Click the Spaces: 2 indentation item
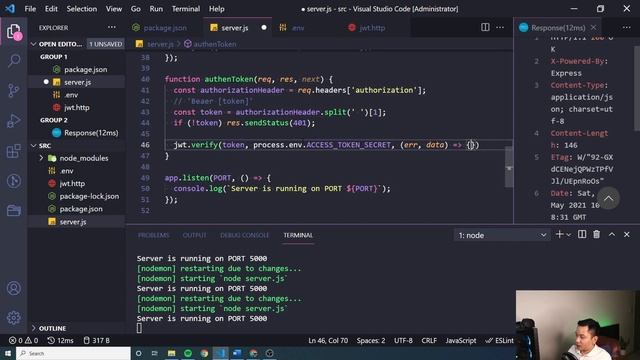640x360 pixels. [x=371, y=340]
